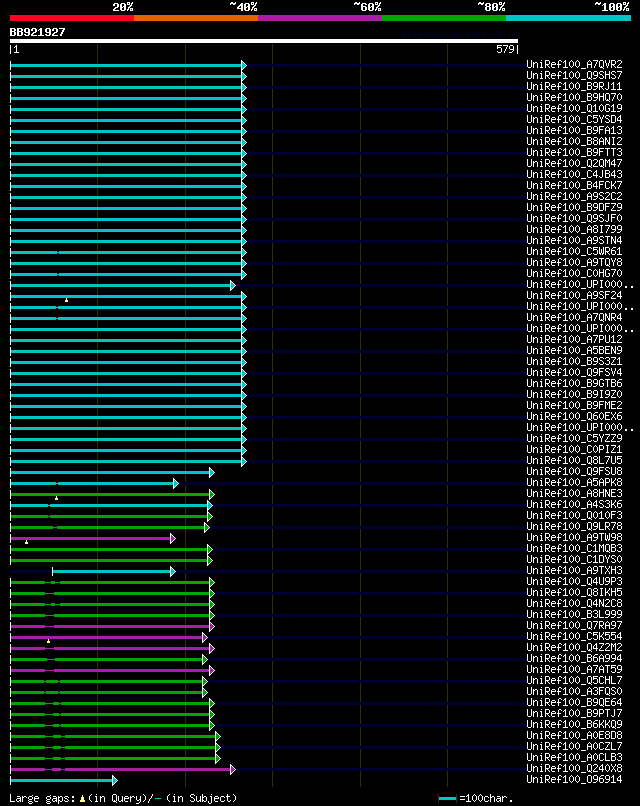Screen dimensions: 640x806
Task: Click the green ~80% identity legend segment
Action: [444, 18]
